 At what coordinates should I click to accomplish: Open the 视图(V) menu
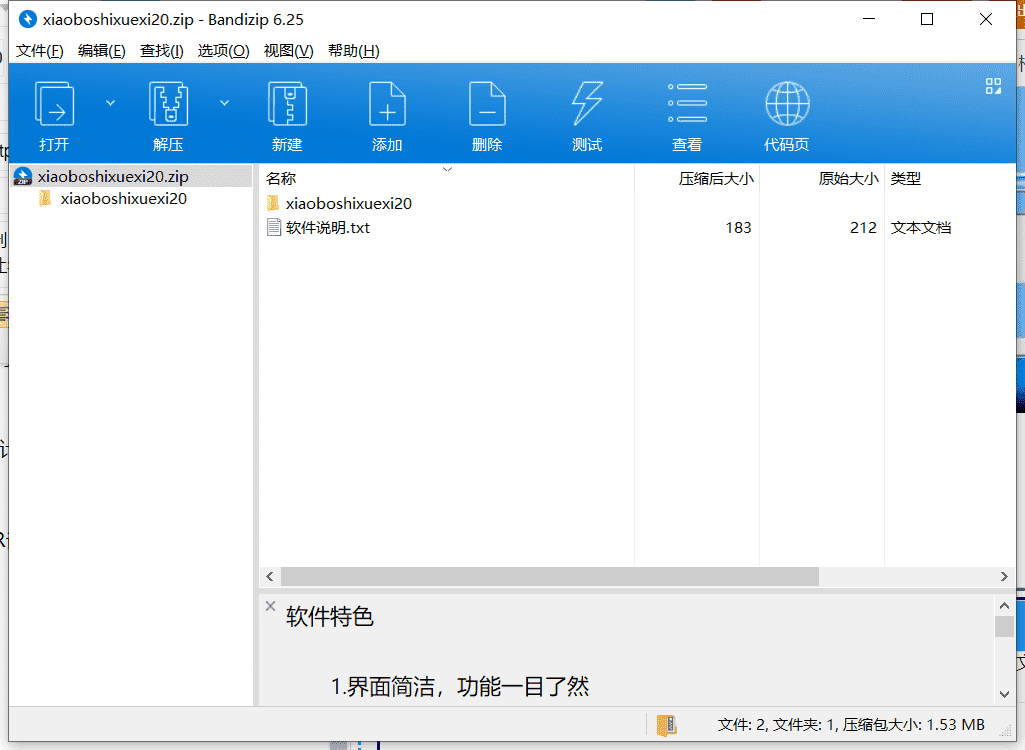pos(288,51)
